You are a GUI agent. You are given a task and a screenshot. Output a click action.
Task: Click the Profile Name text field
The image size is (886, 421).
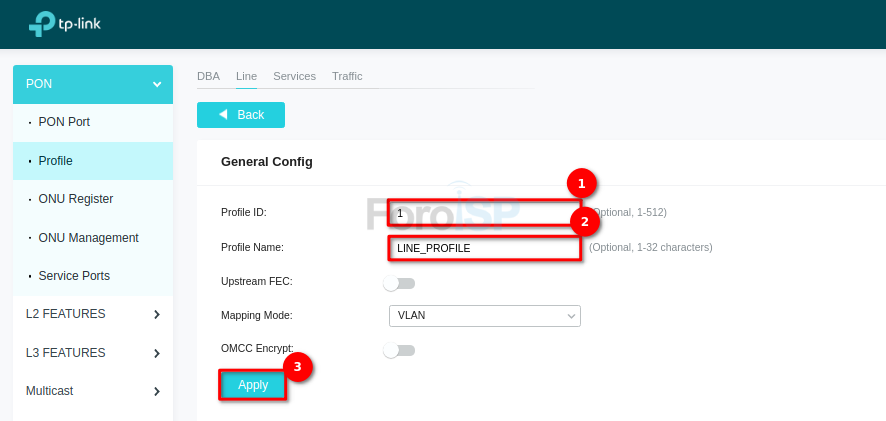coord(484,247)
